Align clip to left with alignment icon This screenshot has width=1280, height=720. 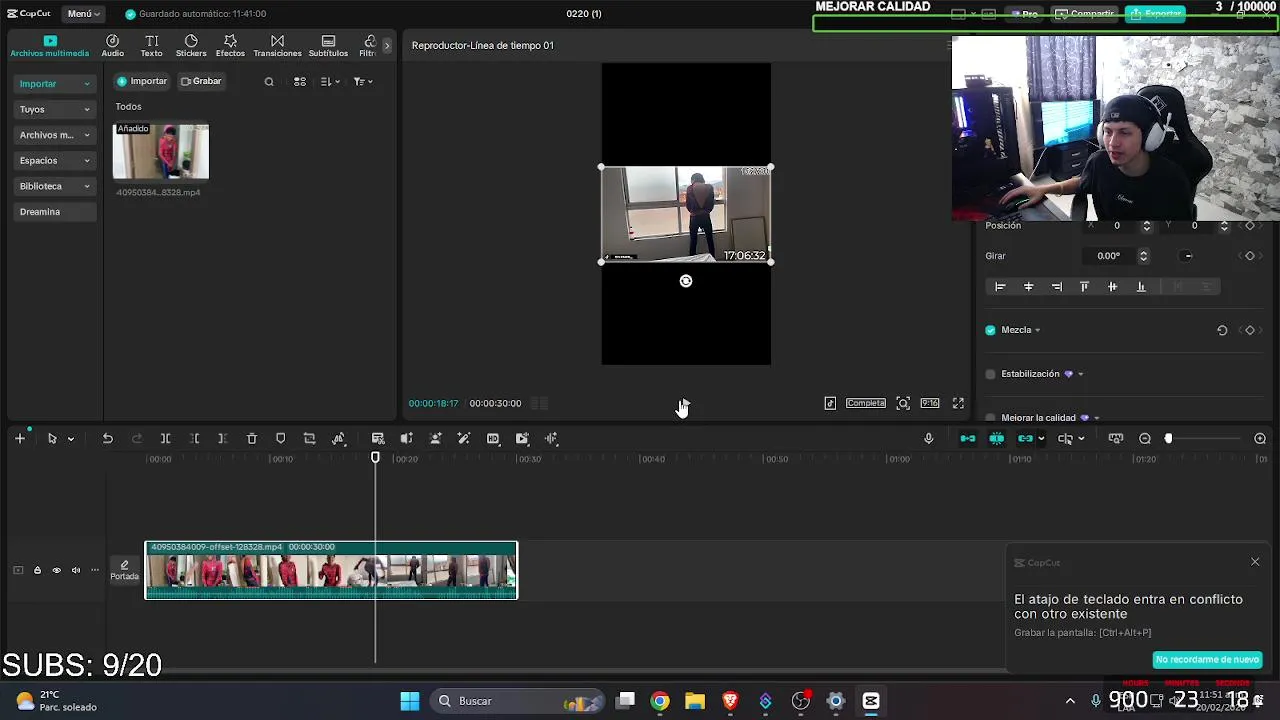pyautogui.click(x=1000, y=287)
